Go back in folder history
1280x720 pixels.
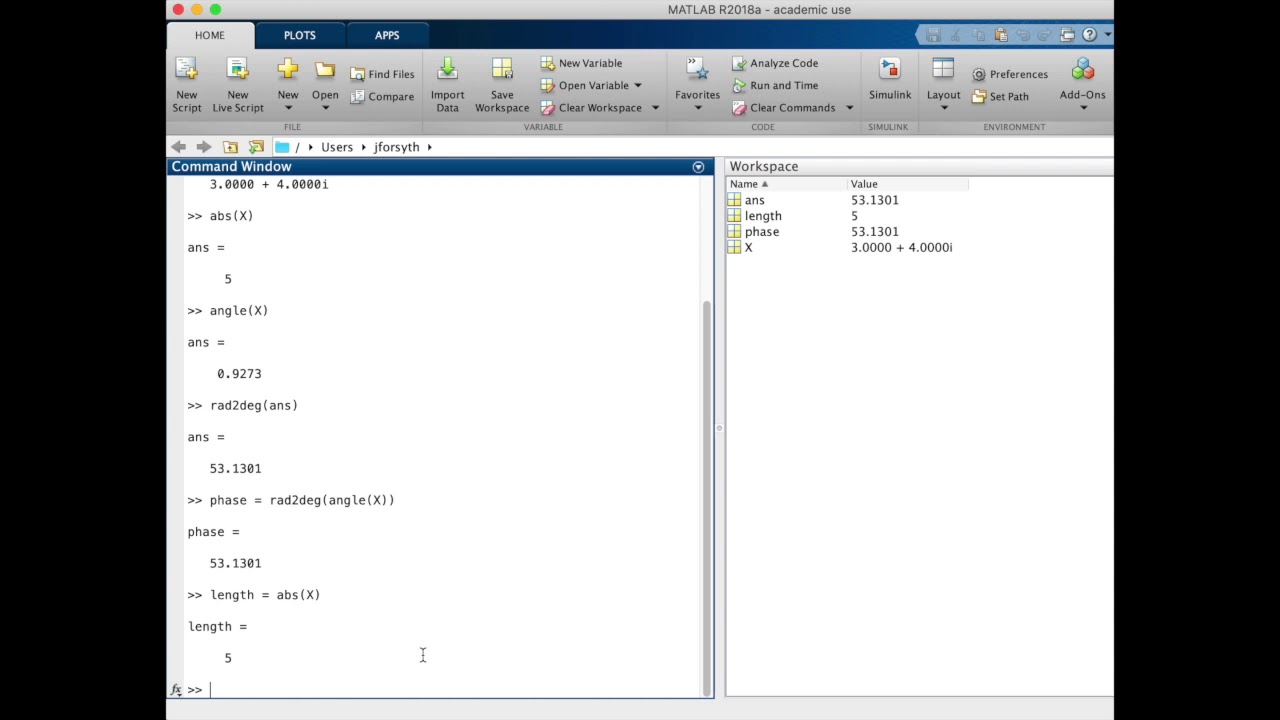tap(178, 147)
